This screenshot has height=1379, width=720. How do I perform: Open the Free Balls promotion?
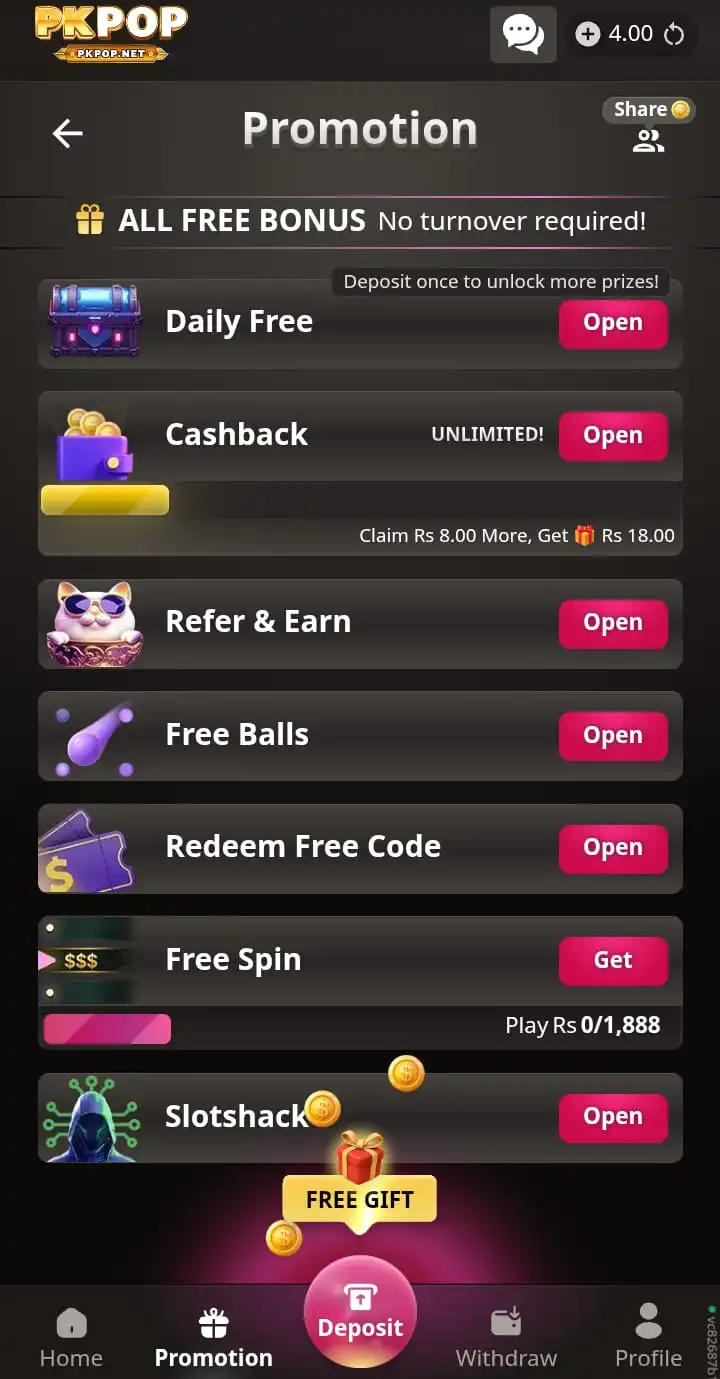click(613, 736)
